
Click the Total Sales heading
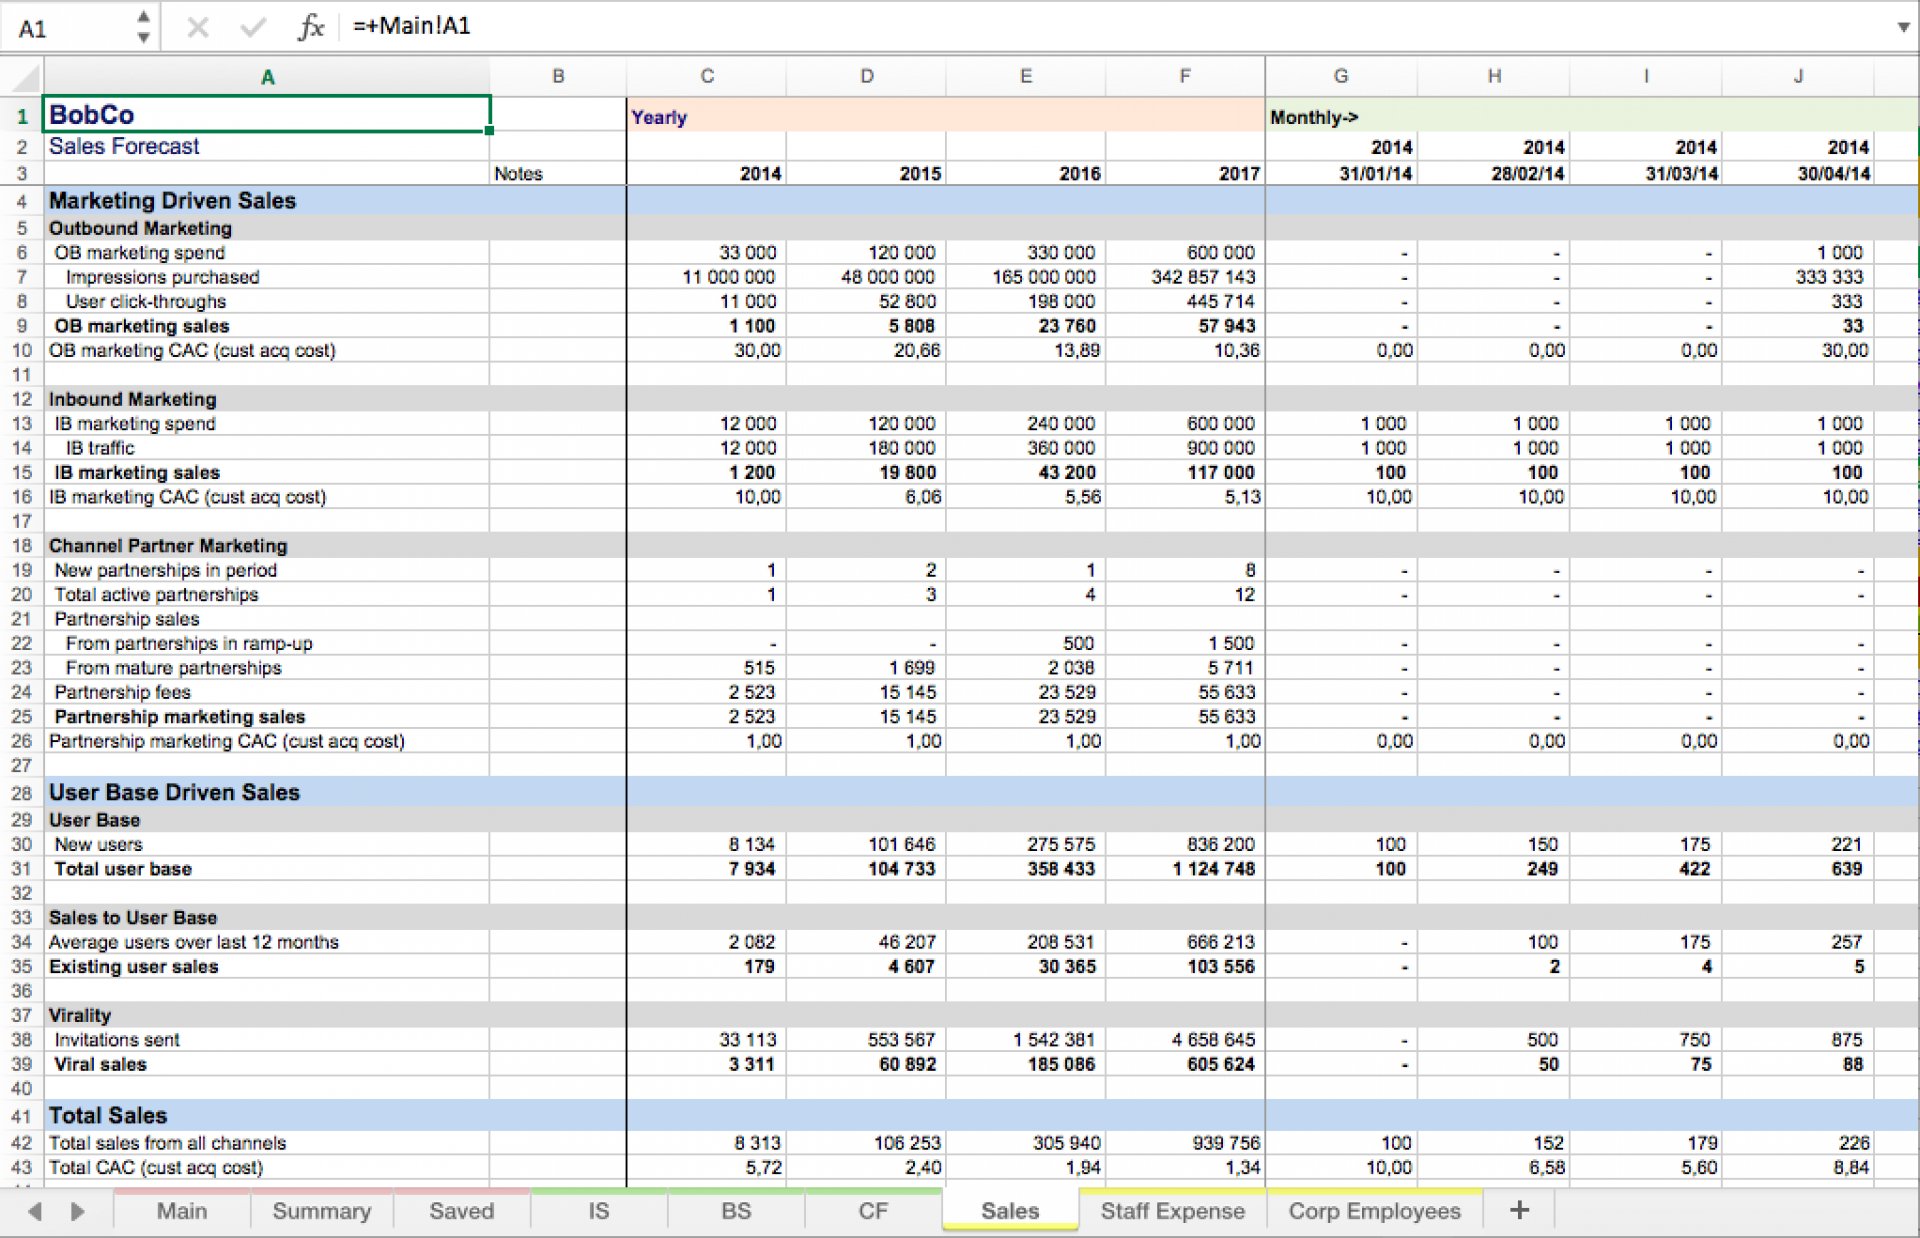click(x=108, y=1116)
